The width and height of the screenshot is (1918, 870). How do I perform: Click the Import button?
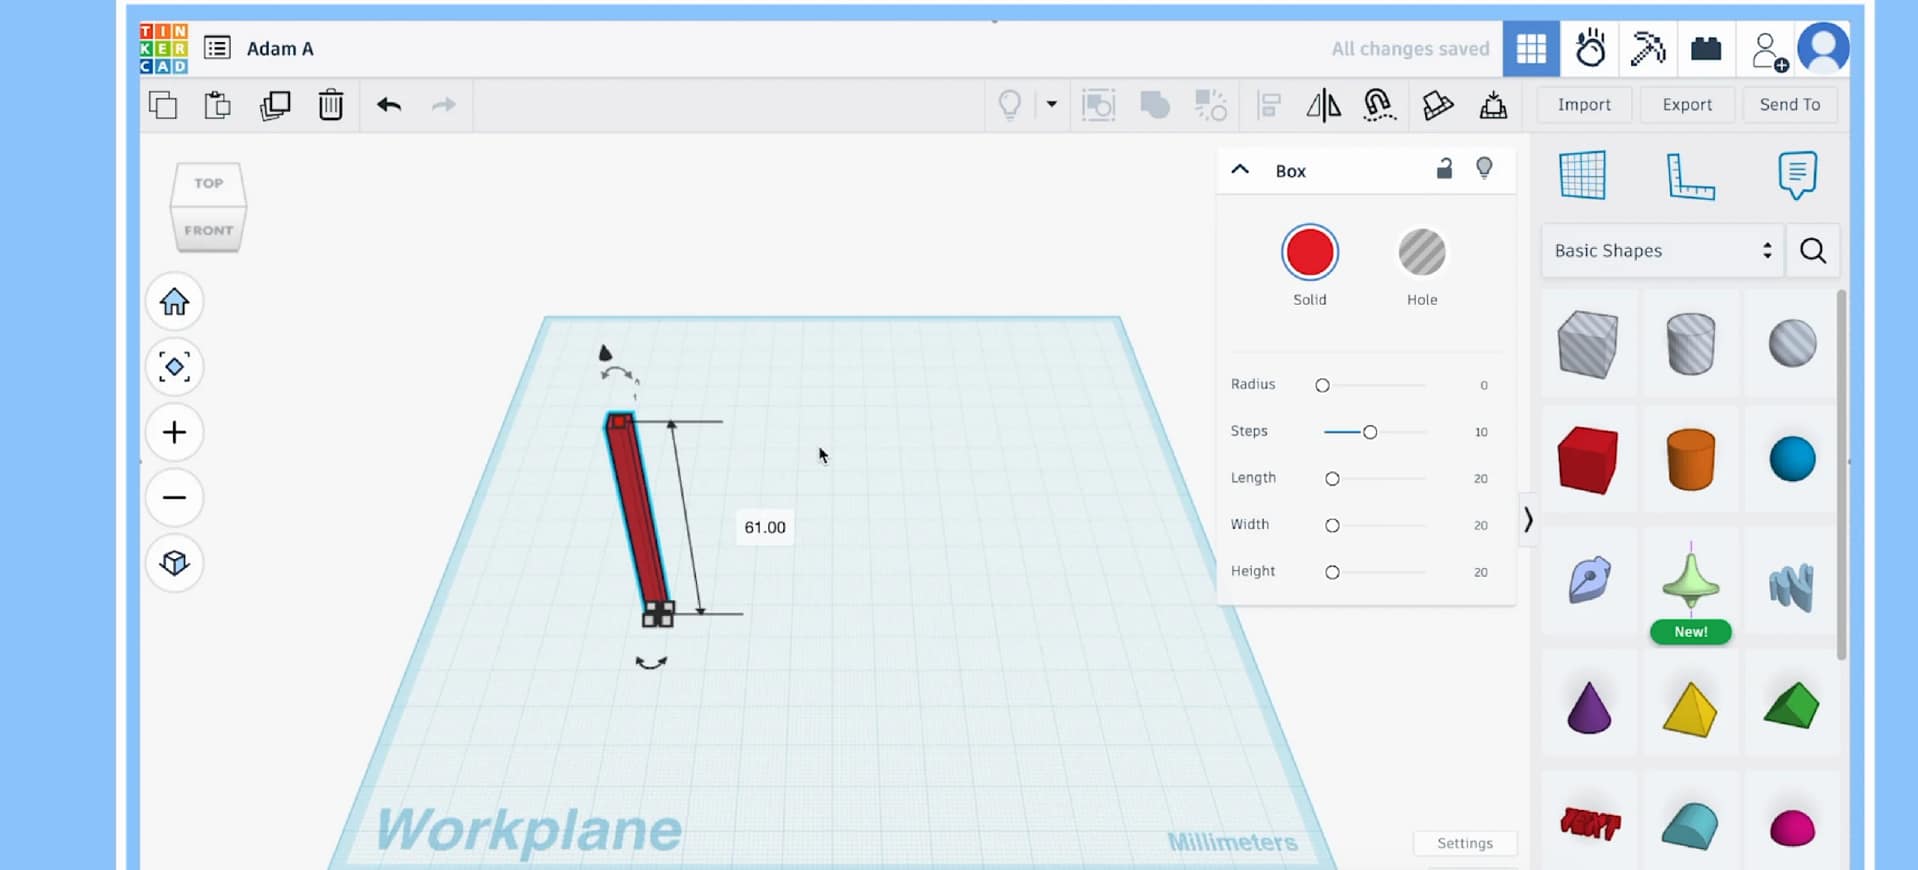pos(1584,104)
